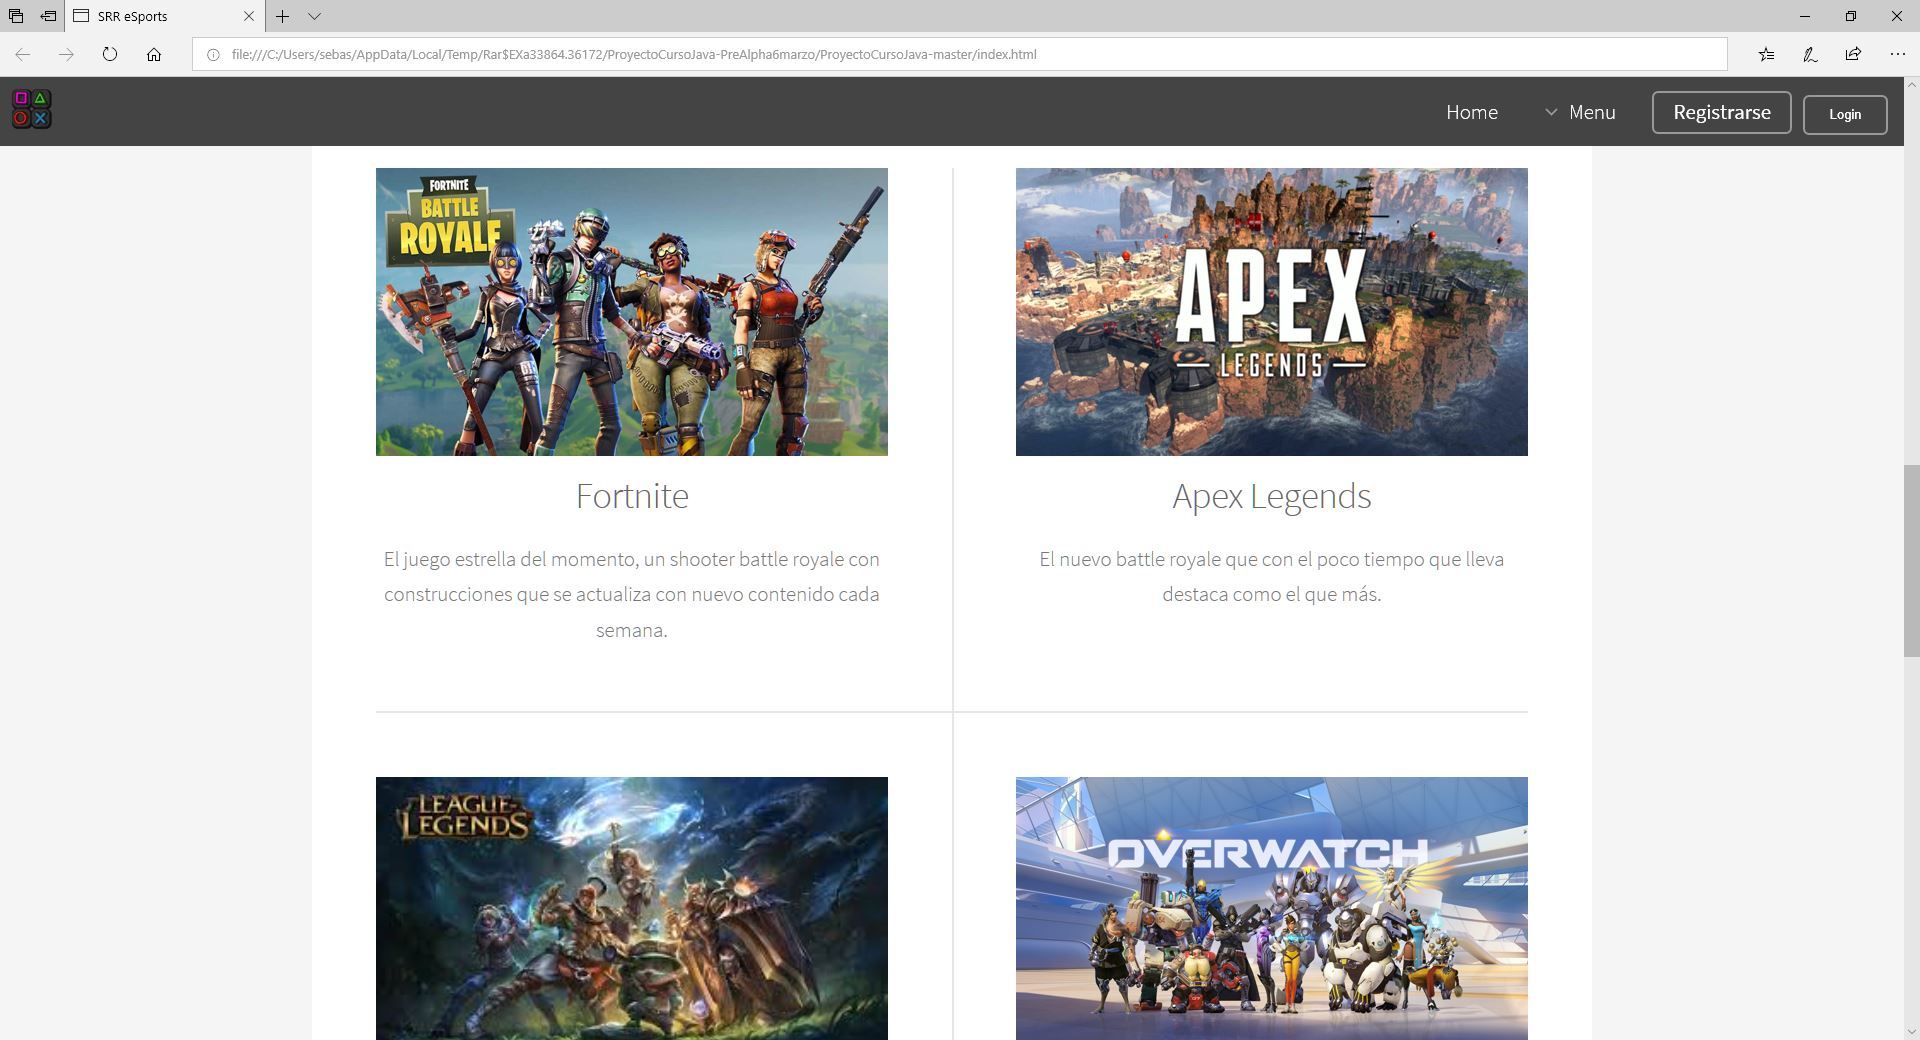Click the scrollbar up arrow
This screenshot has height=1040, width=1920.
point(1911,86)
